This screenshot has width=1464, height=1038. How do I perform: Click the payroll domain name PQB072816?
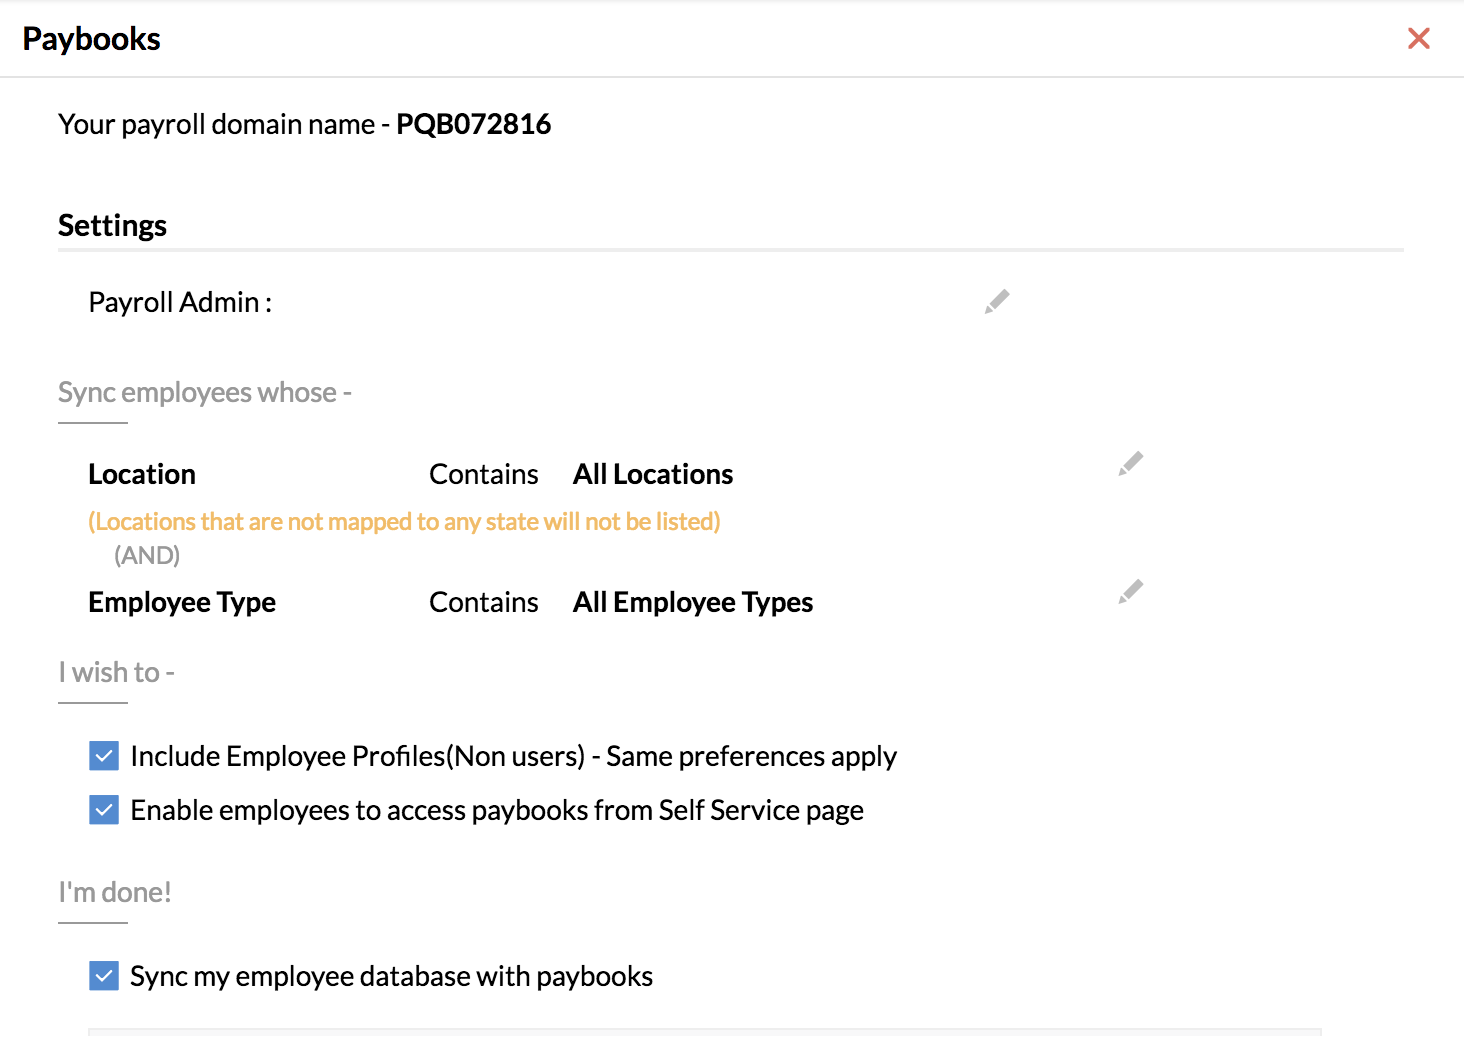coord(473,124)
